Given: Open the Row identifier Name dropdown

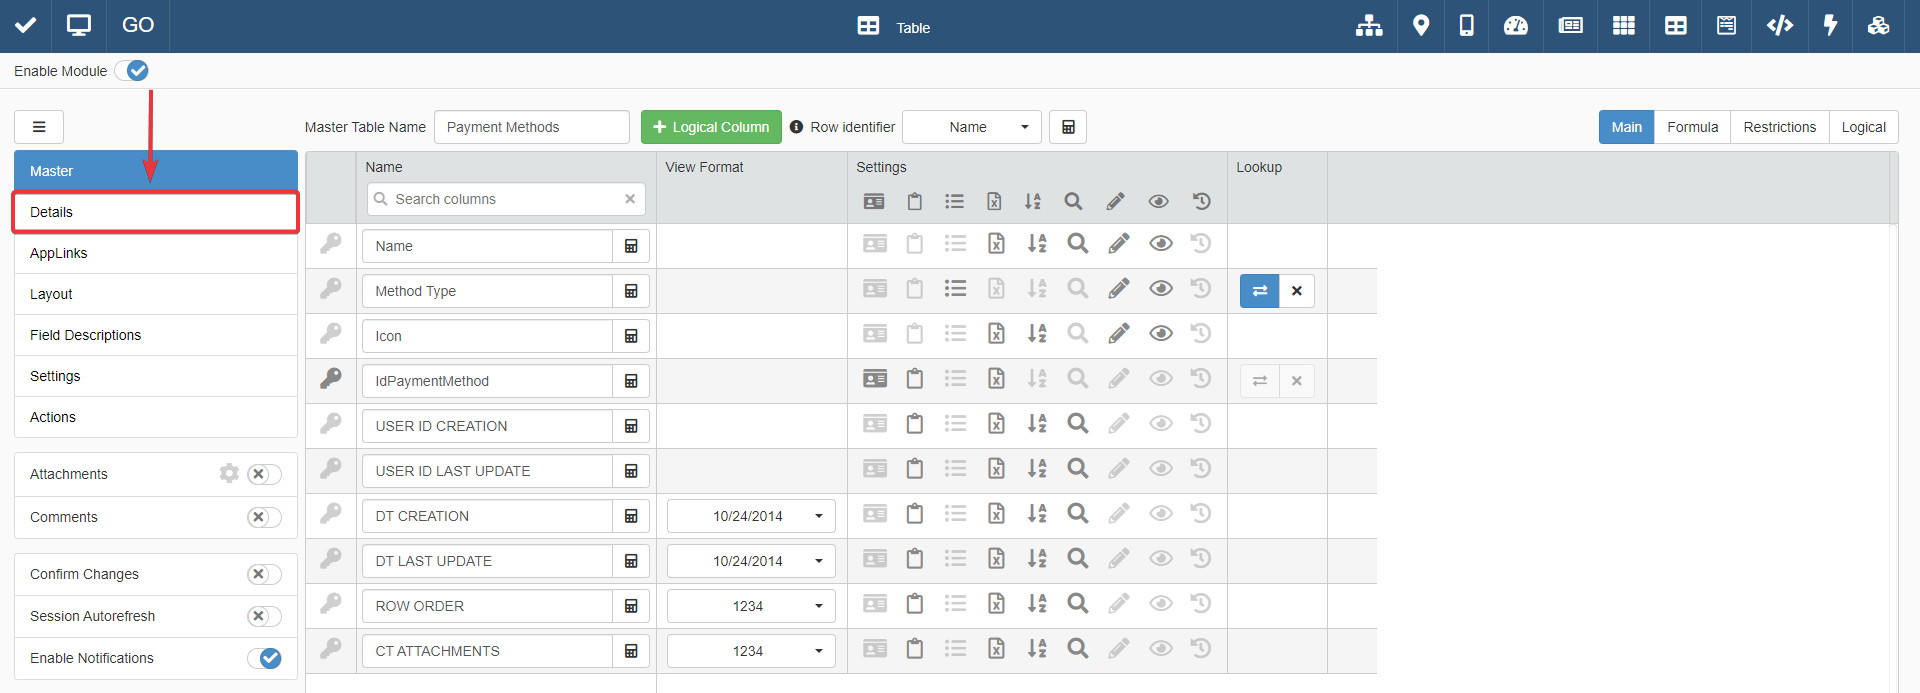Looking at the screenshot, I should point(971,127).
